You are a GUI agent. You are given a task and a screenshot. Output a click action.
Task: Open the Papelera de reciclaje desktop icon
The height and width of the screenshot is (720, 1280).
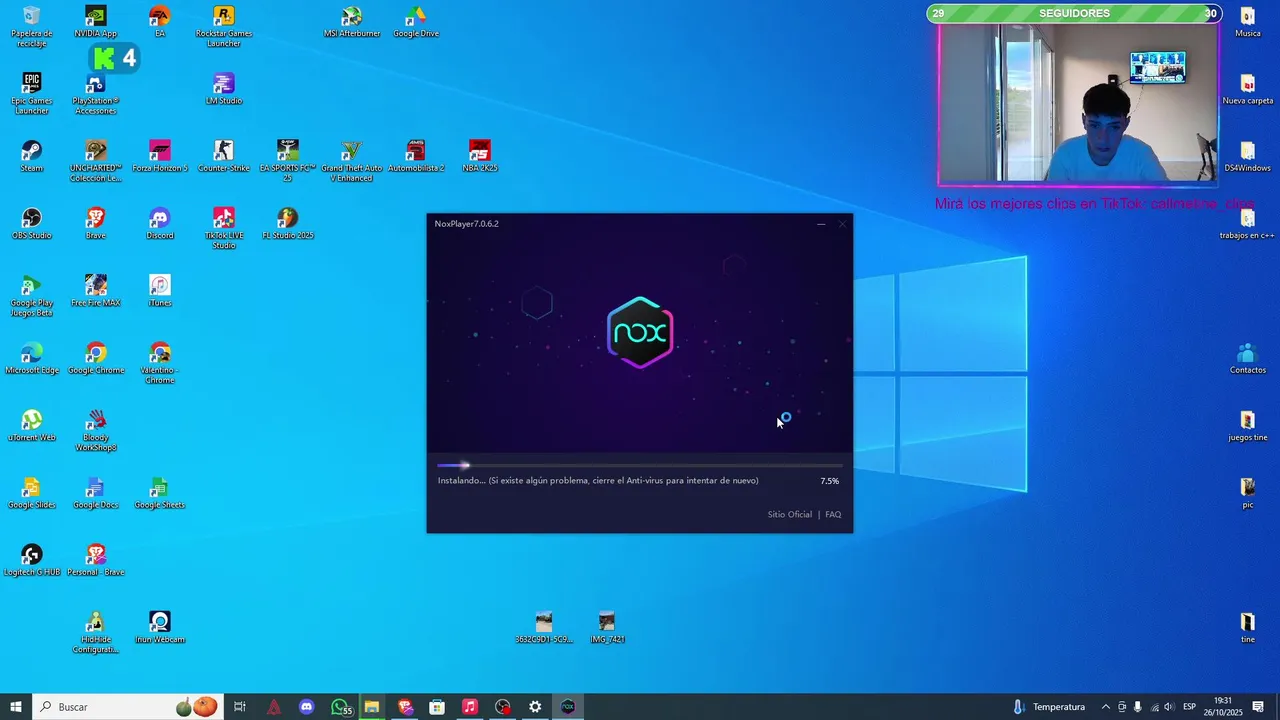(32, 26)
